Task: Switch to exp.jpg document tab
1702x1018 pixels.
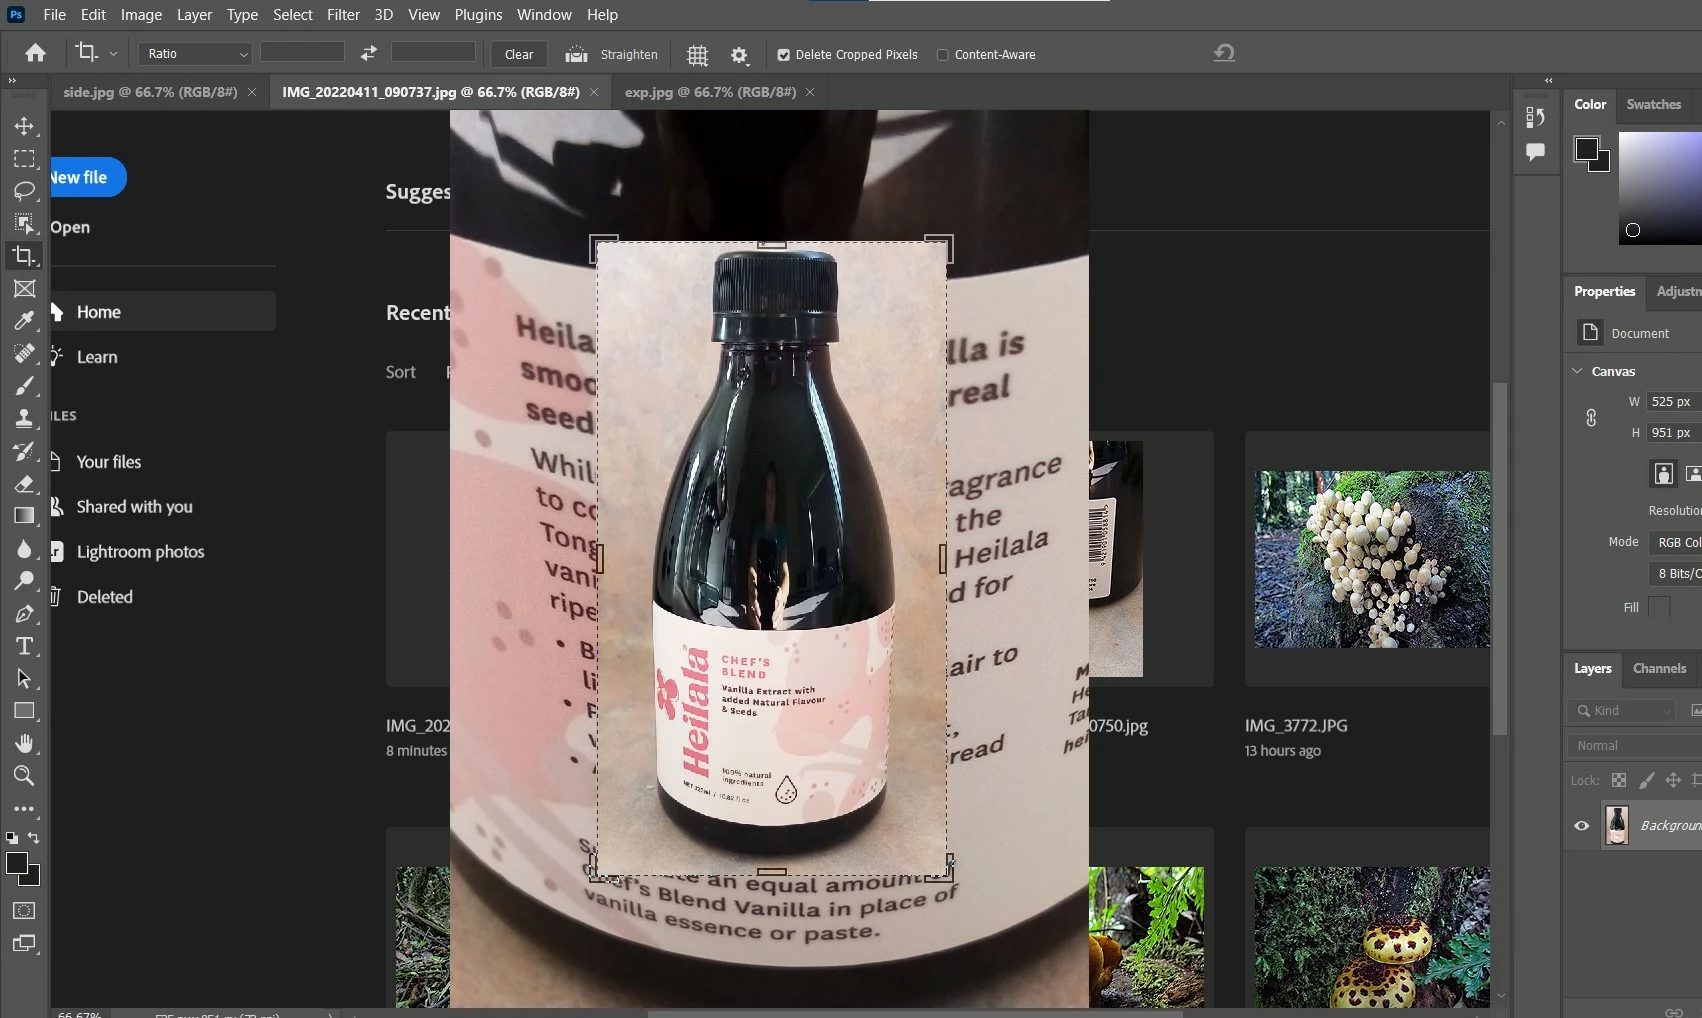Action: 710,92
